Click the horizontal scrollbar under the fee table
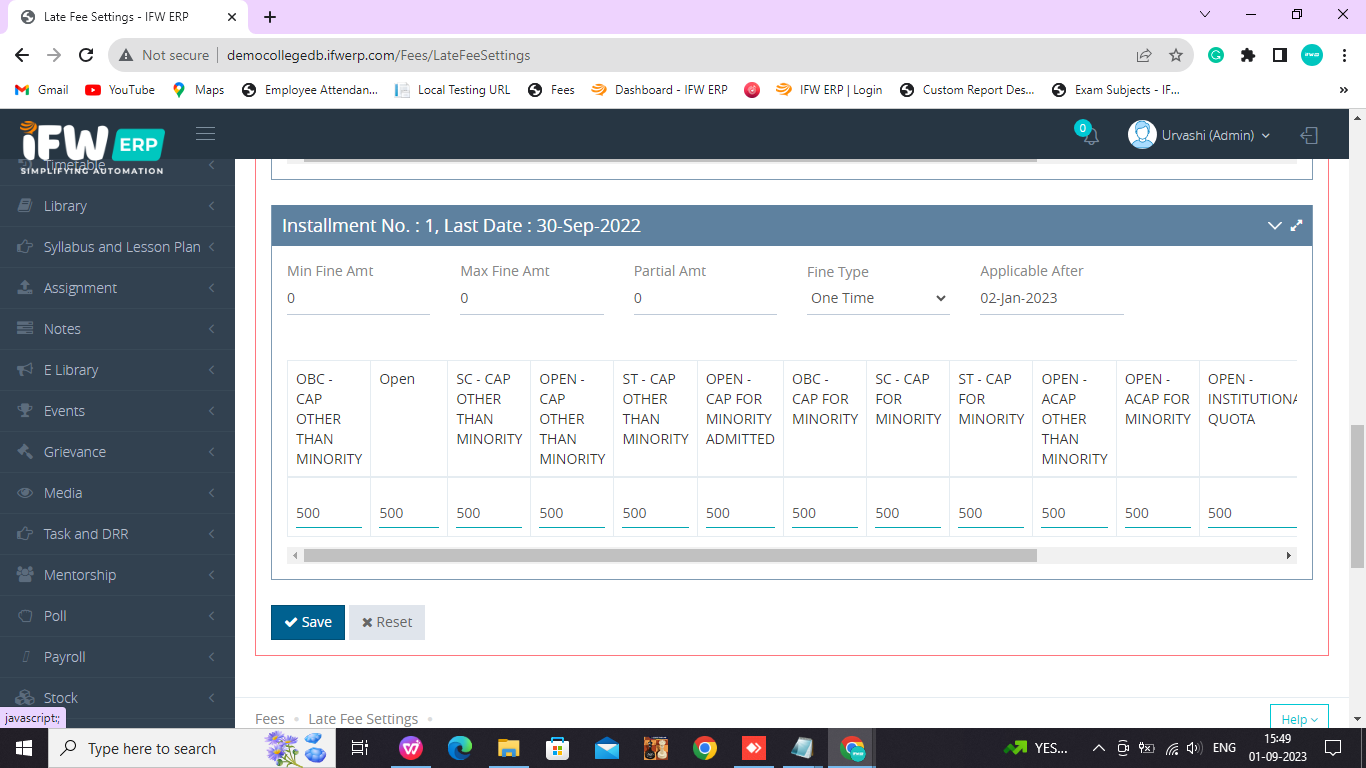 670,555
